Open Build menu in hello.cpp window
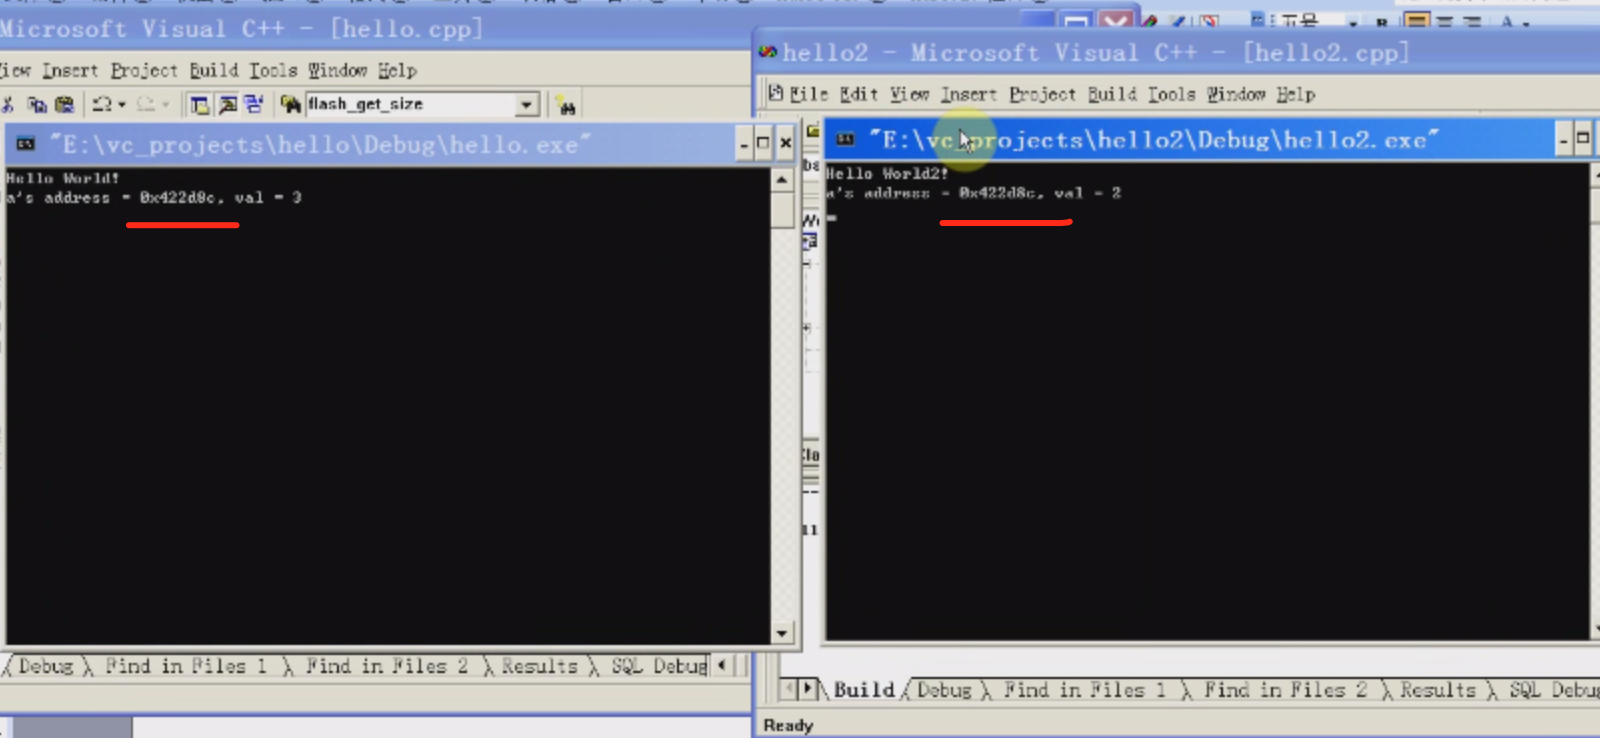 214,70
